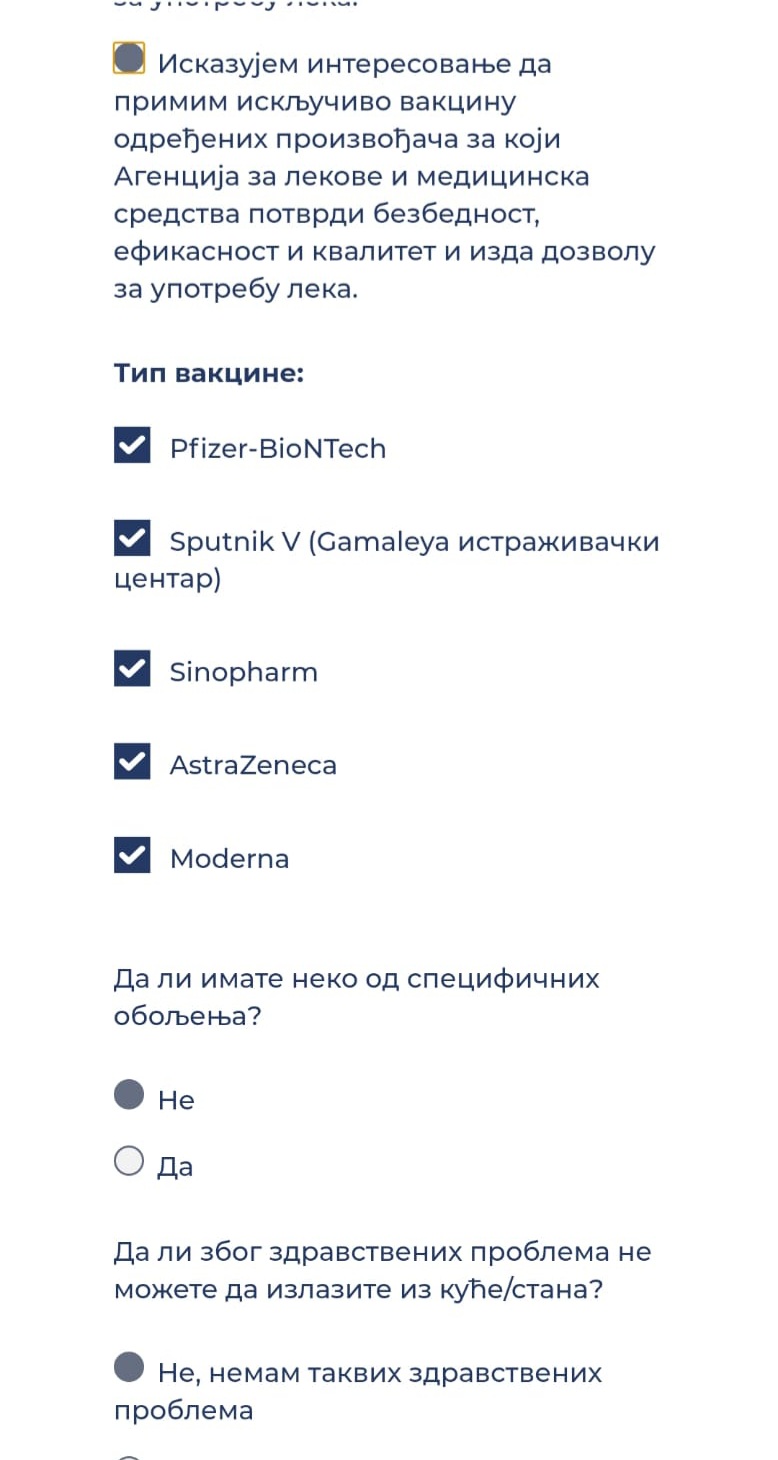Uncheck the Sputnik V checkbox
Viewport: 778px width, 1460px height.
pyautogui.click(x=132, y=538)
